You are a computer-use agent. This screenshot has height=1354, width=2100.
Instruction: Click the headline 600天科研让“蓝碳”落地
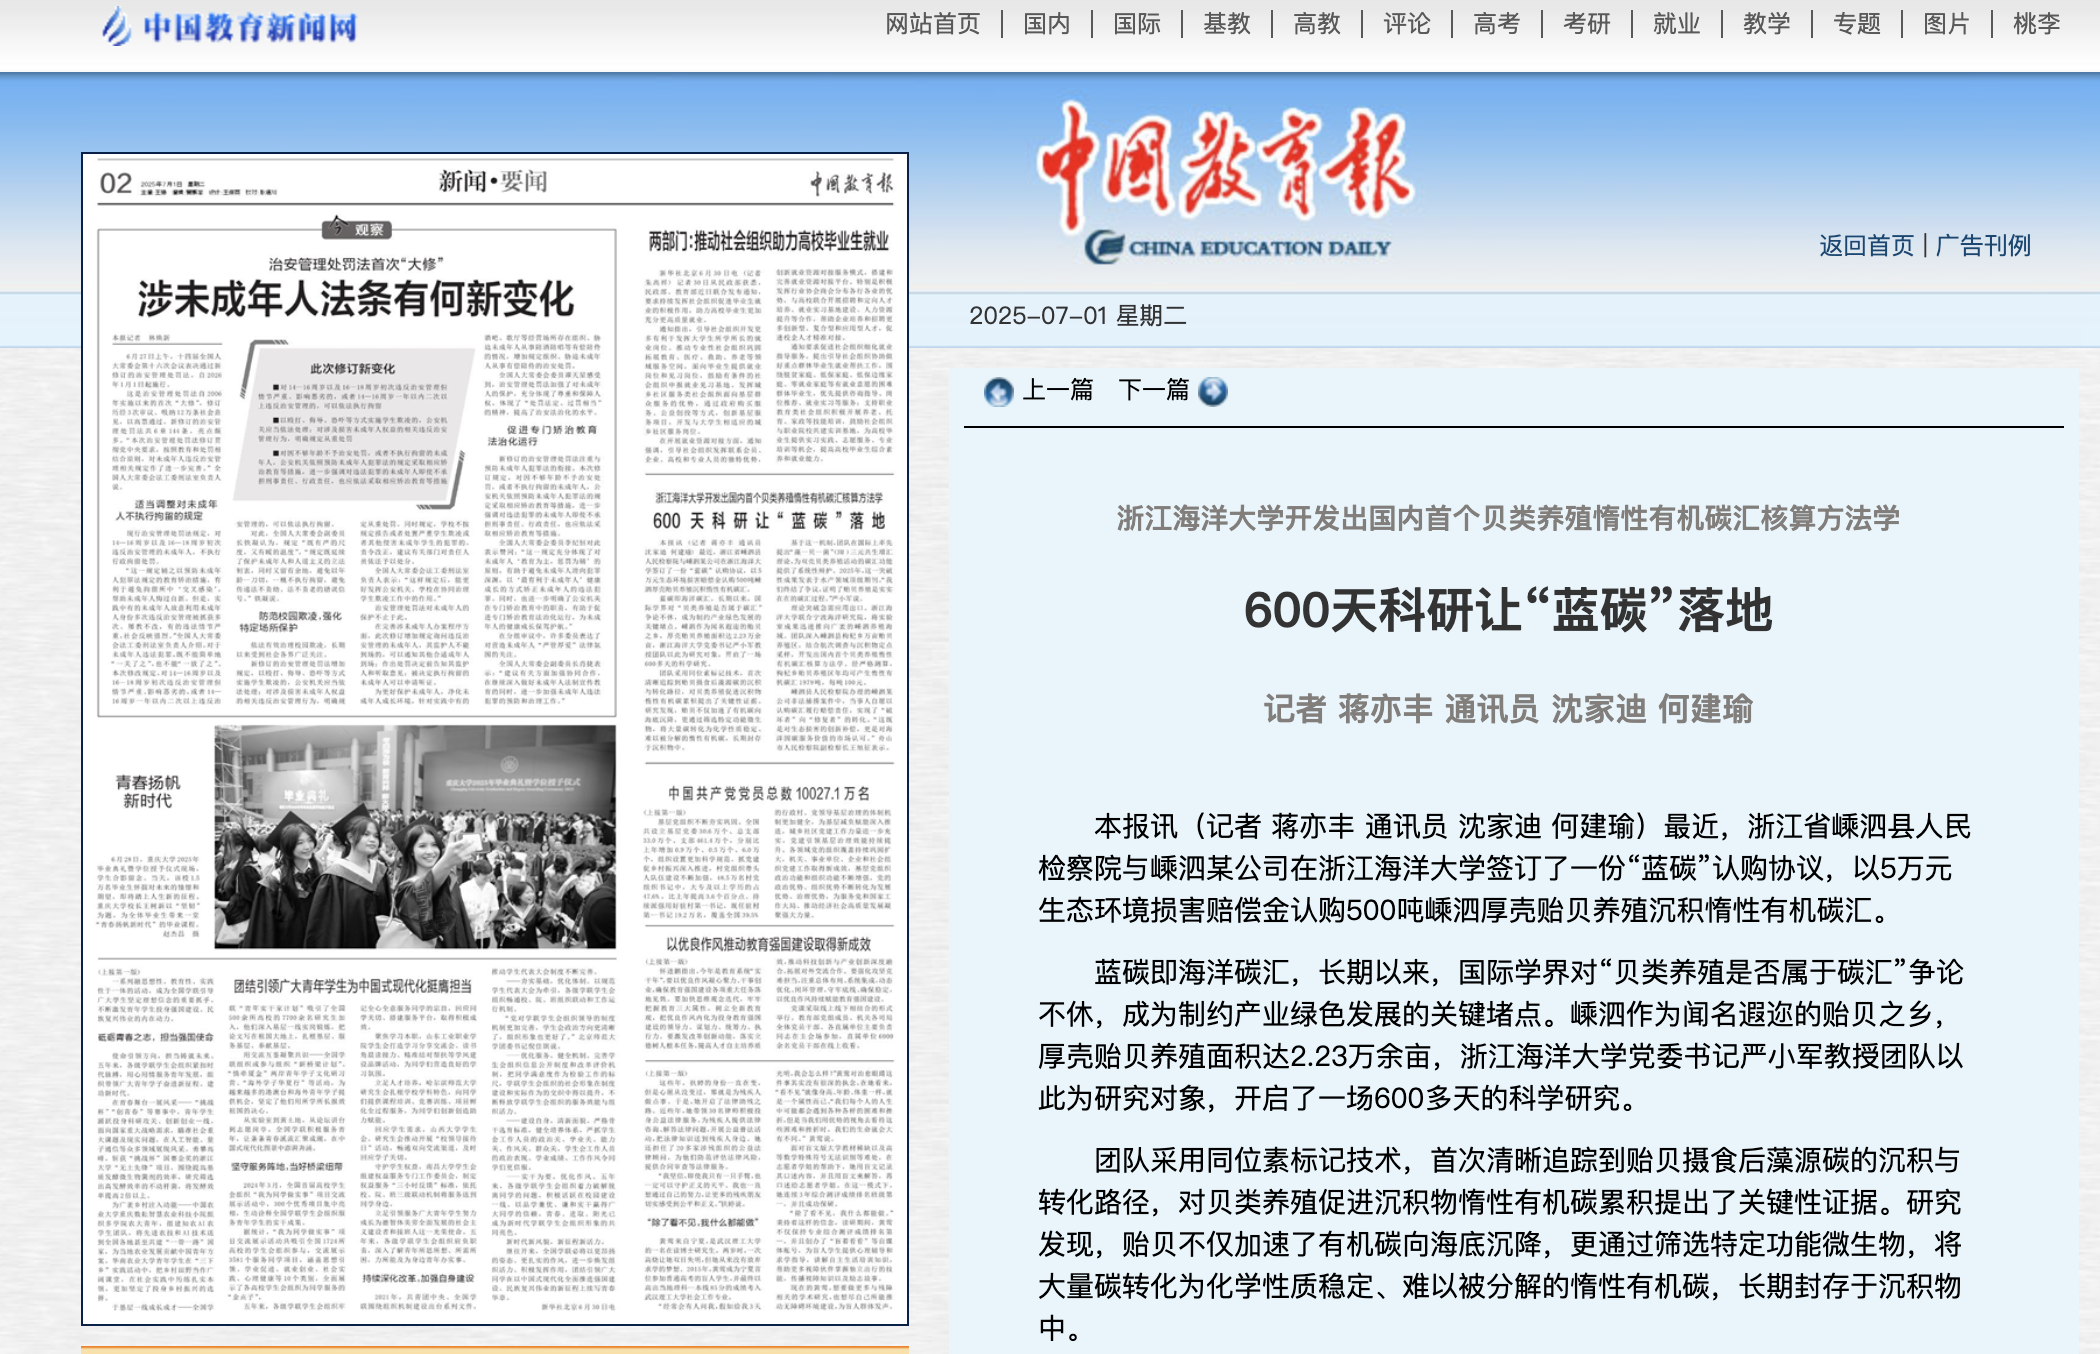pyautogui.click(x=1508, y=610)
